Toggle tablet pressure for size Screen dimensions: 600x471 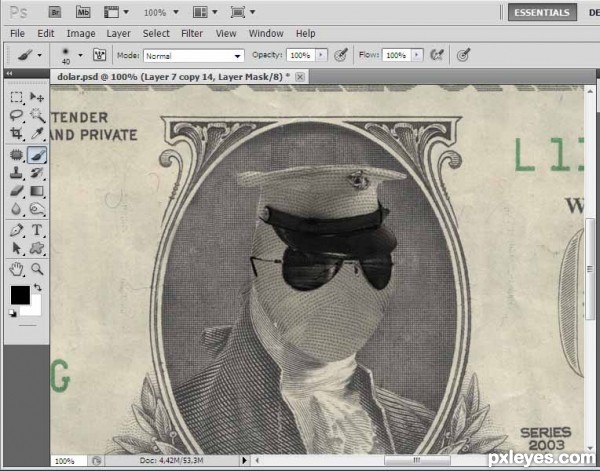pyautogui.click(x=463, y=55)
